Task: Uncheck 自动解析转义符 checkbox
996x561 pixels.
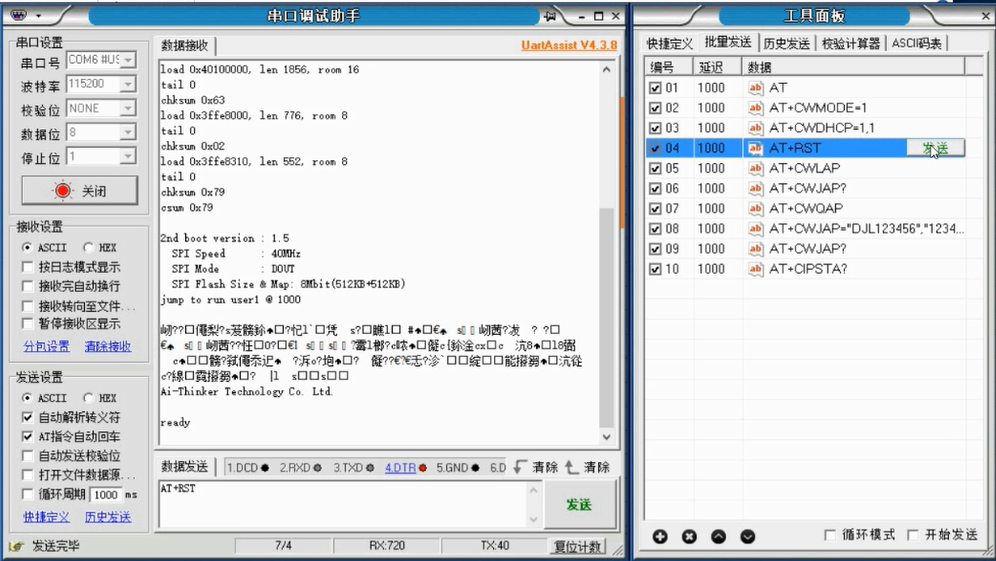Action: 27,417
